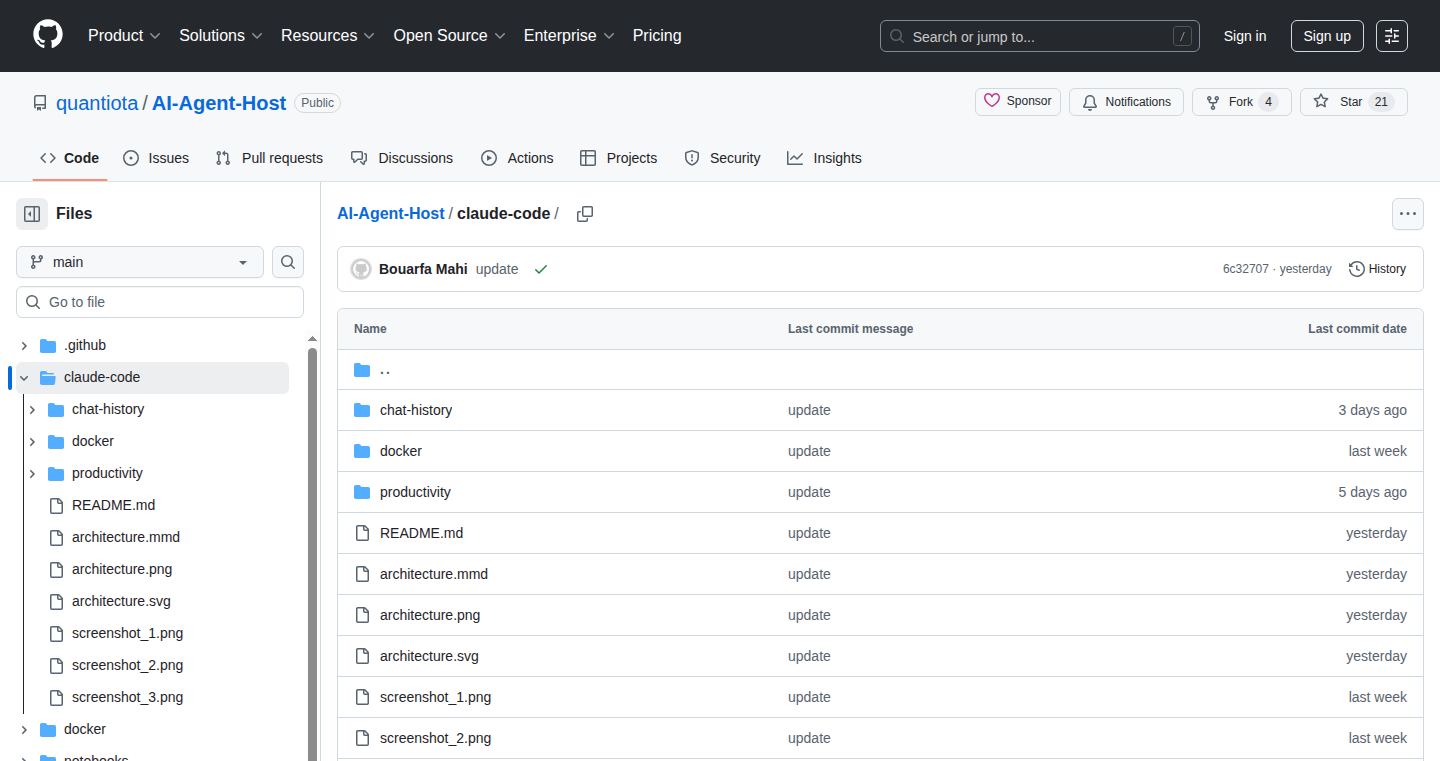Open architecture.mmd in file table
Screen dimensions: 1440x761
tap(434, 574)
